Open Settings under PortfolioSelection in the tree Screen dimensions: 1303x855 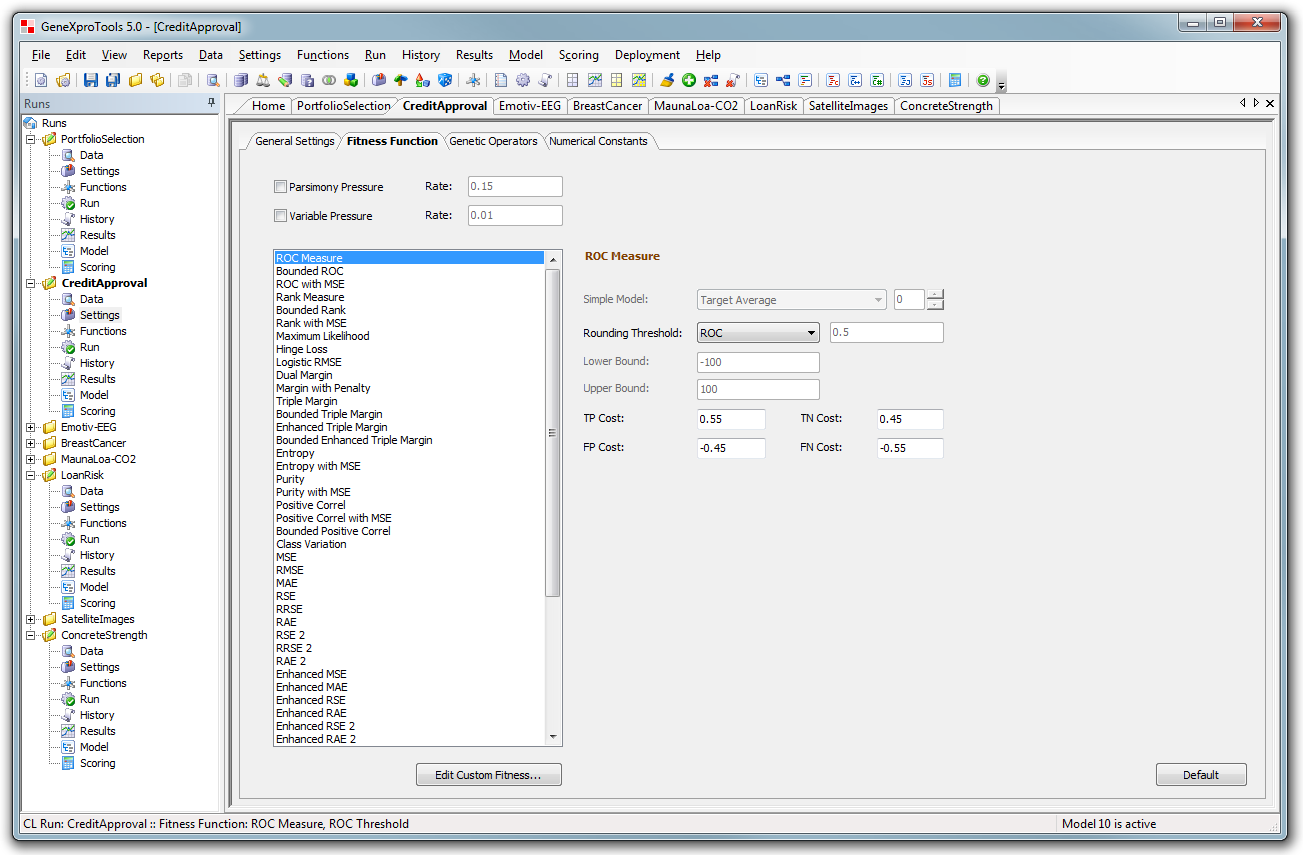99,171
